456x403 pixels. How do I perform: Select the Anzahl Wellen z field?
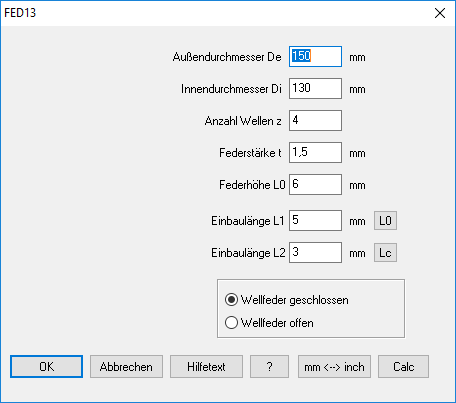click(x=315, y=121)
